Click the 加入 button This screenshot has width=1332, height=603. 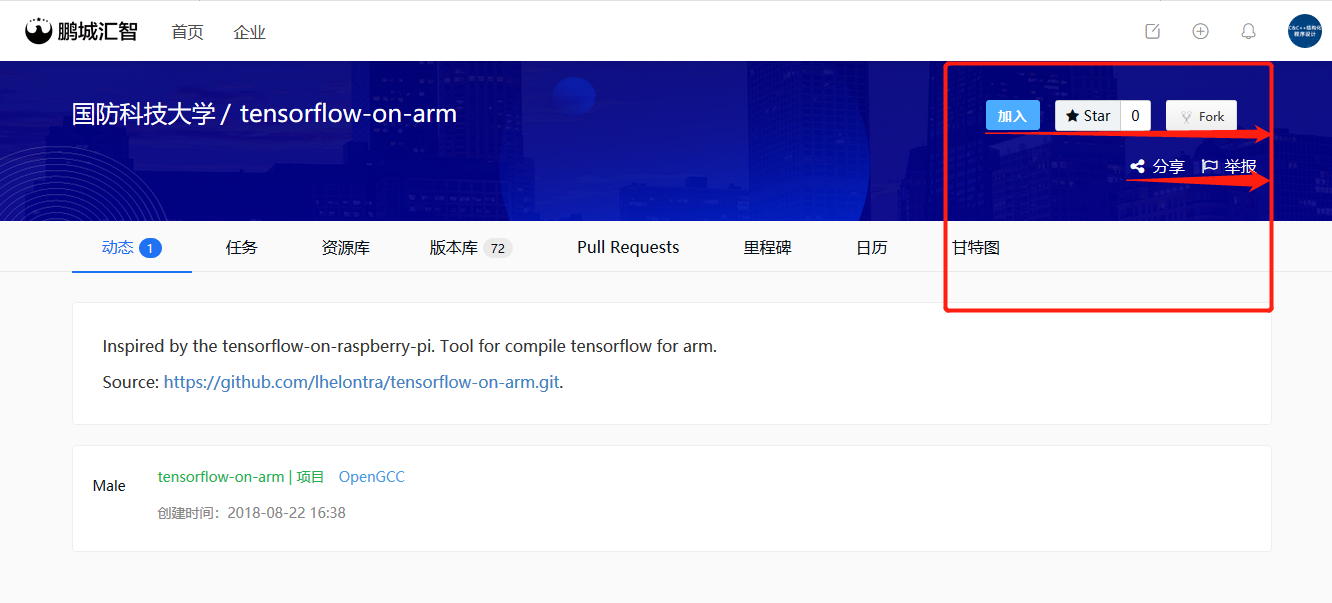1013,116
